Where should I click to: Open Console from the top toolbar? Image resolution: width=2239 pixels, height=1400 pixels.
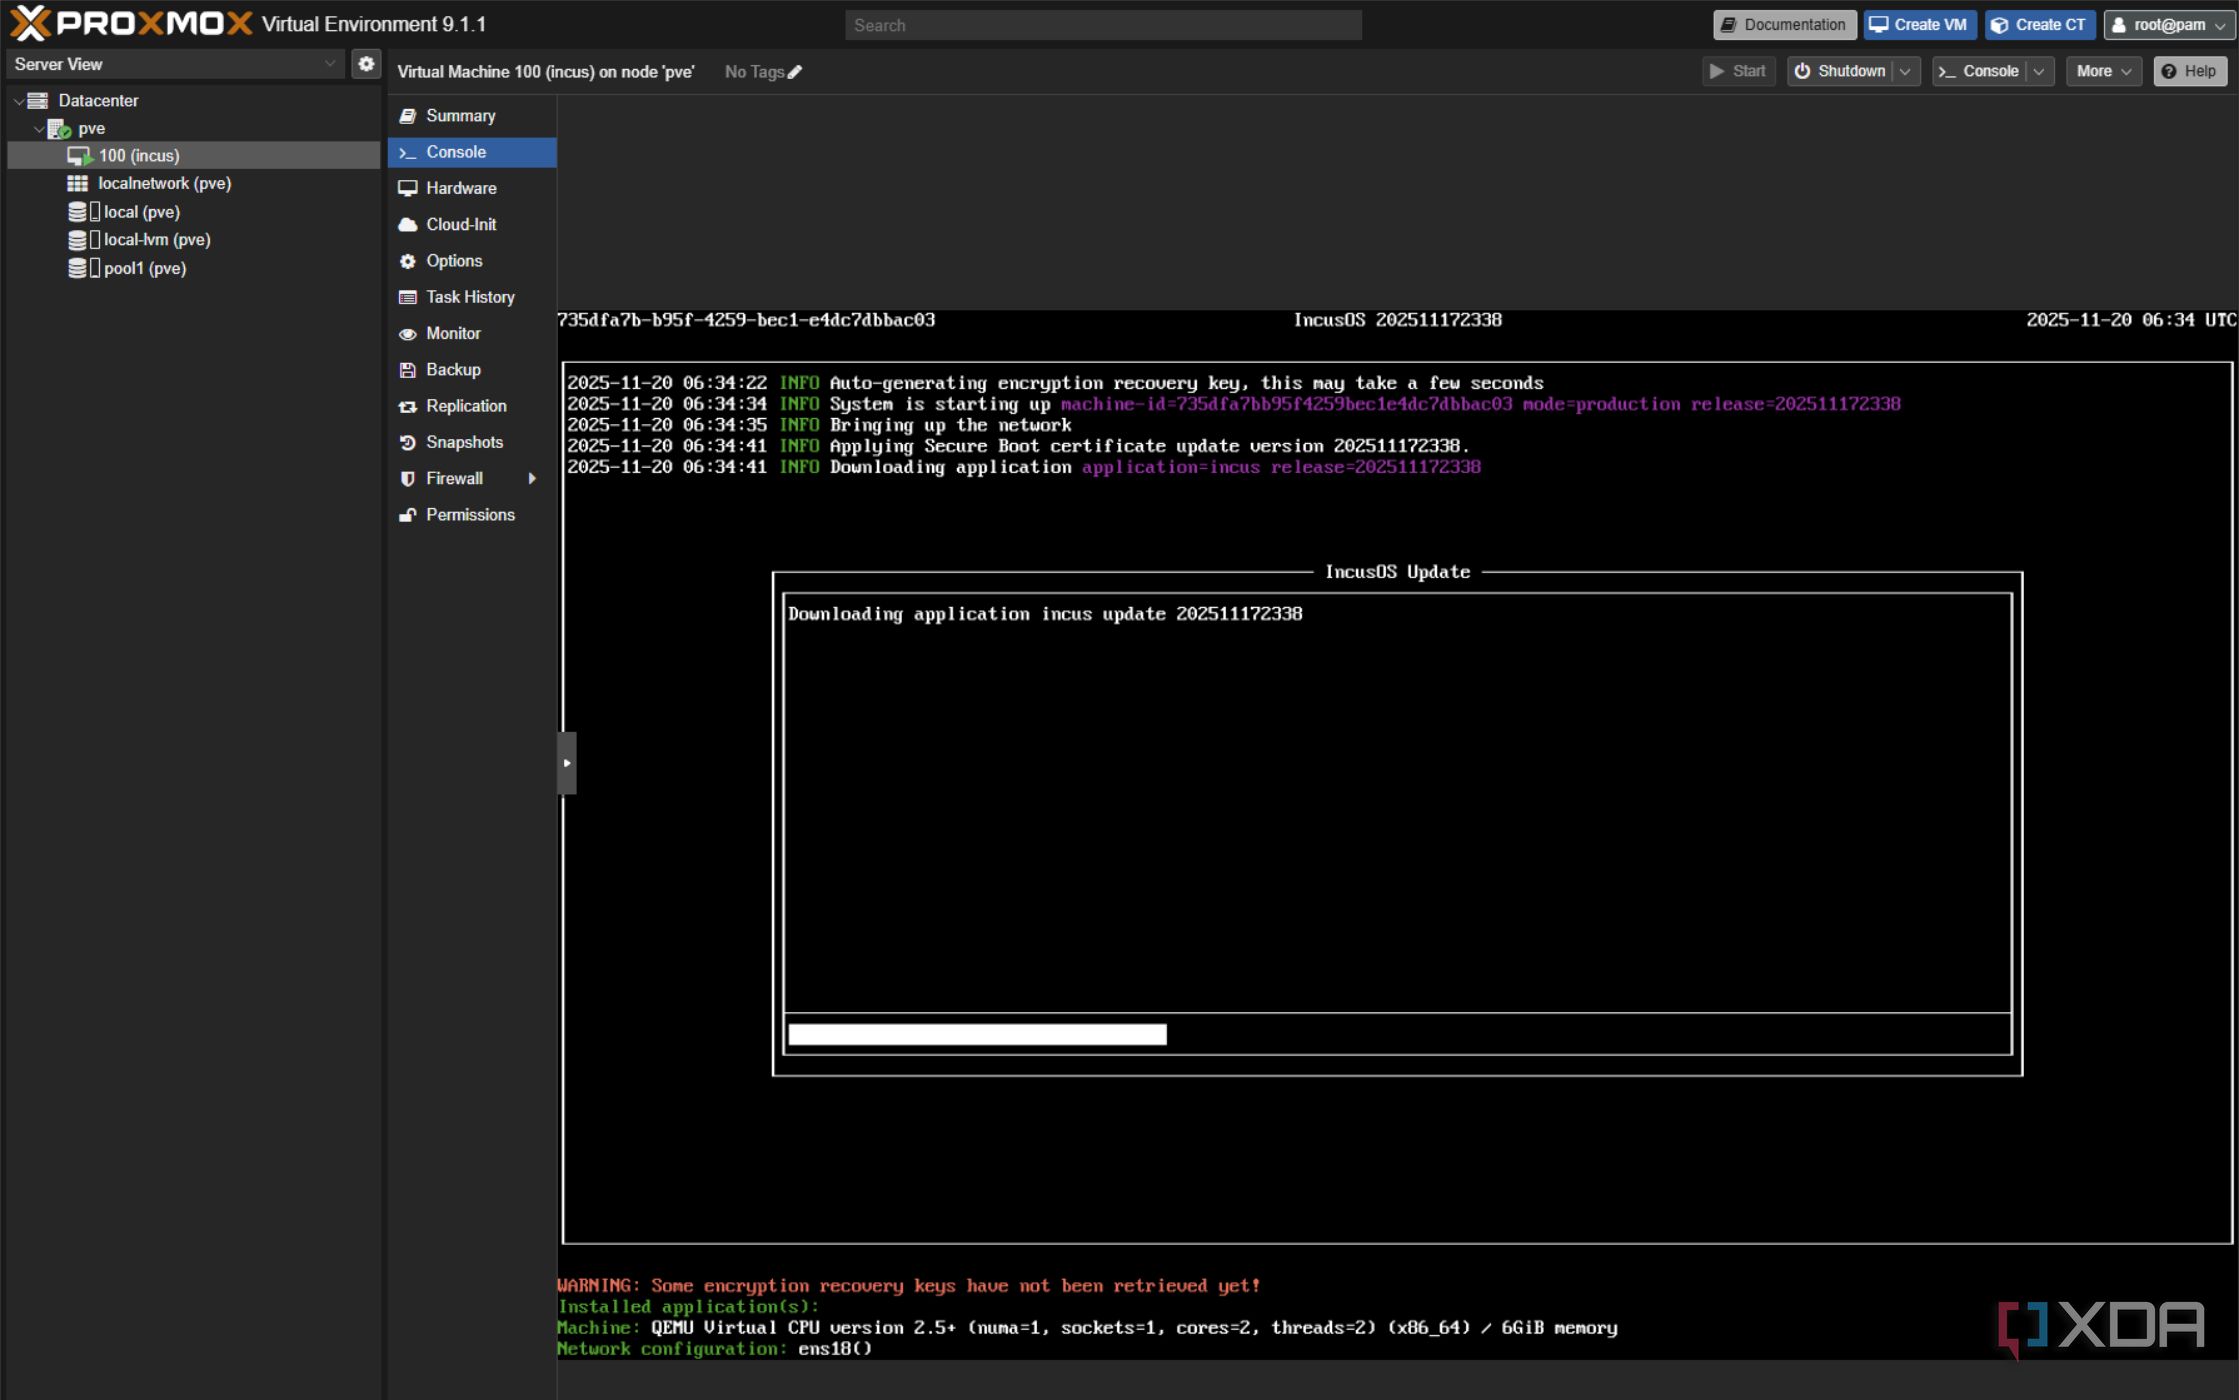click(x=1979, y=71)
